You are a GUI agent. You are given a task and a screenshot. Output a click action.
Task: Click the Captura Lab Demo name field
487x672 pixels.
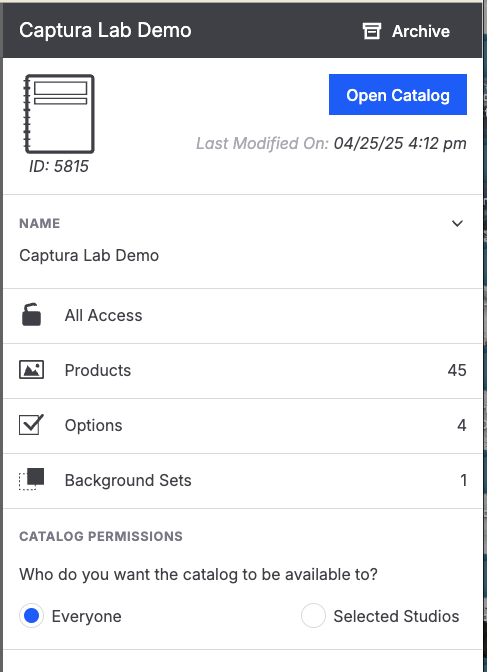[x=89, y=255]
